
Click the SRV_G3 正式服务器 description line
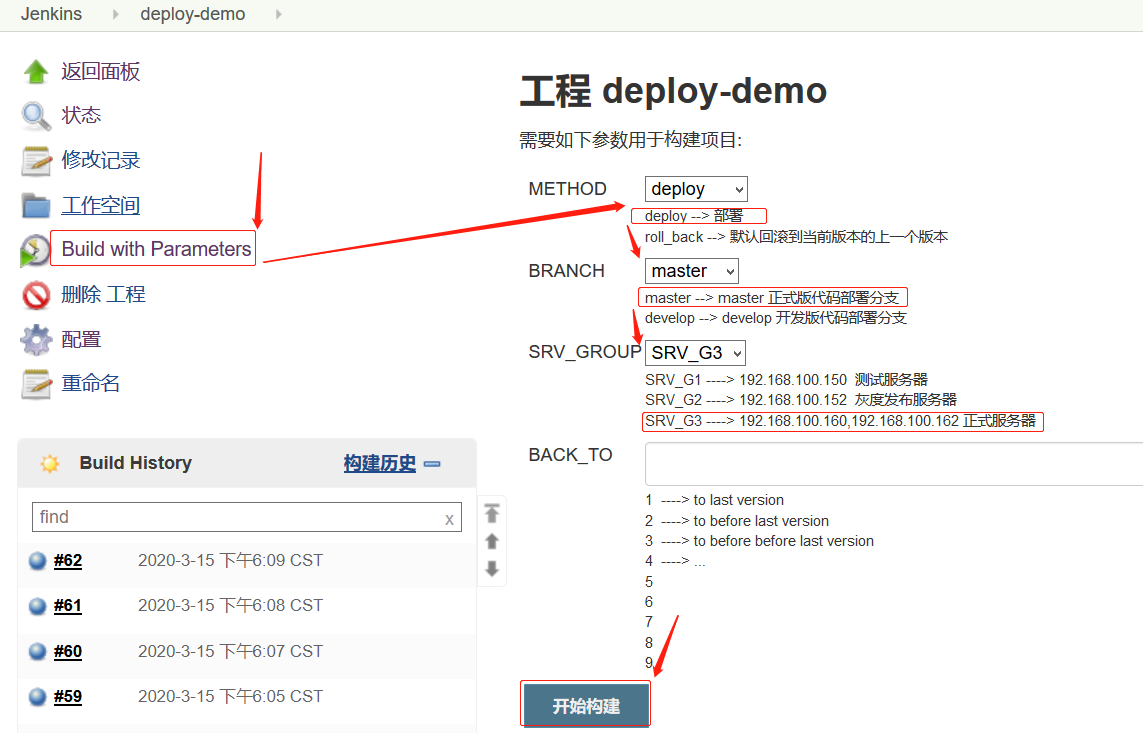[x=840, y=421]
